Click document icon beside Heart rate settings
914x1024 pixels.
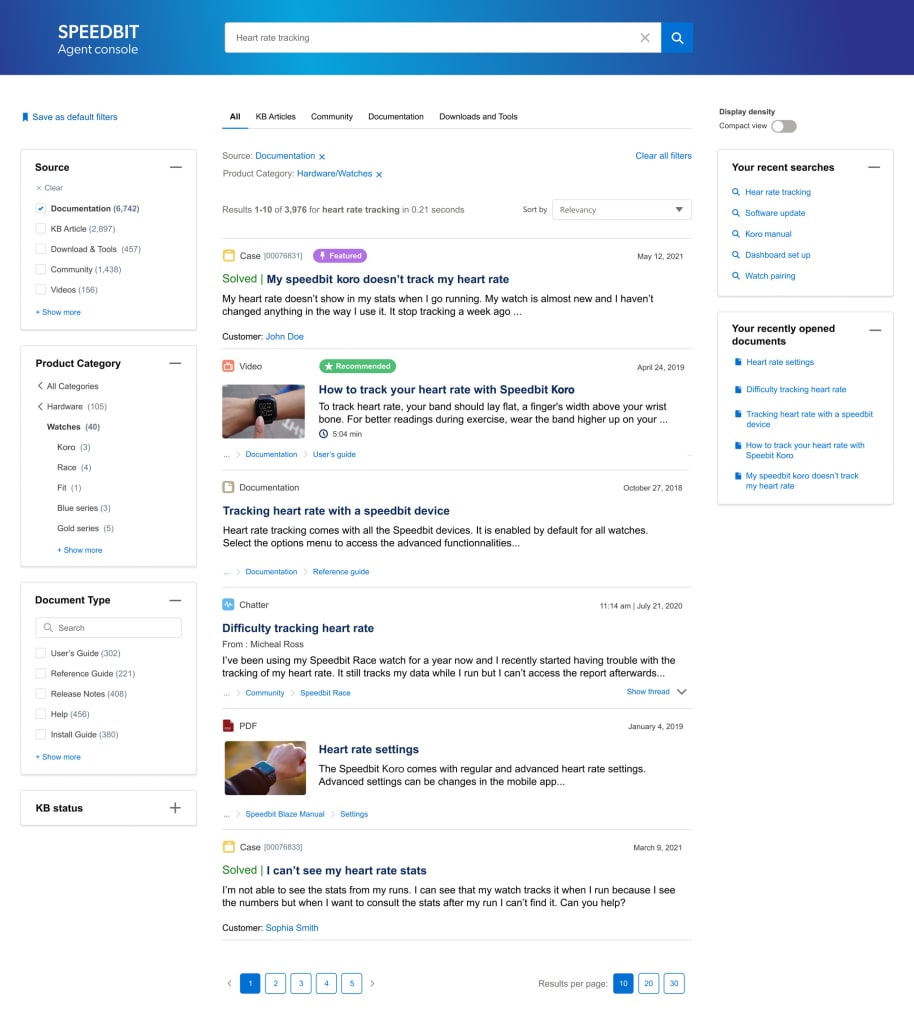(x=738, y=362)
